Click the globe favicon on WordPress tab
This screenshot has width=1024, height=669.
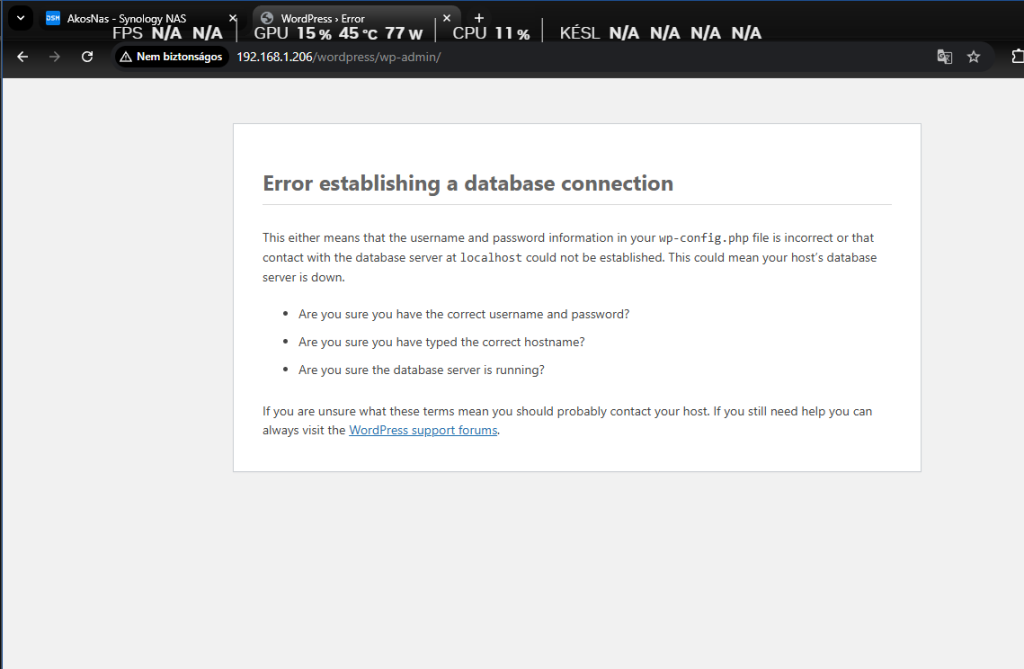pos(267,18)
